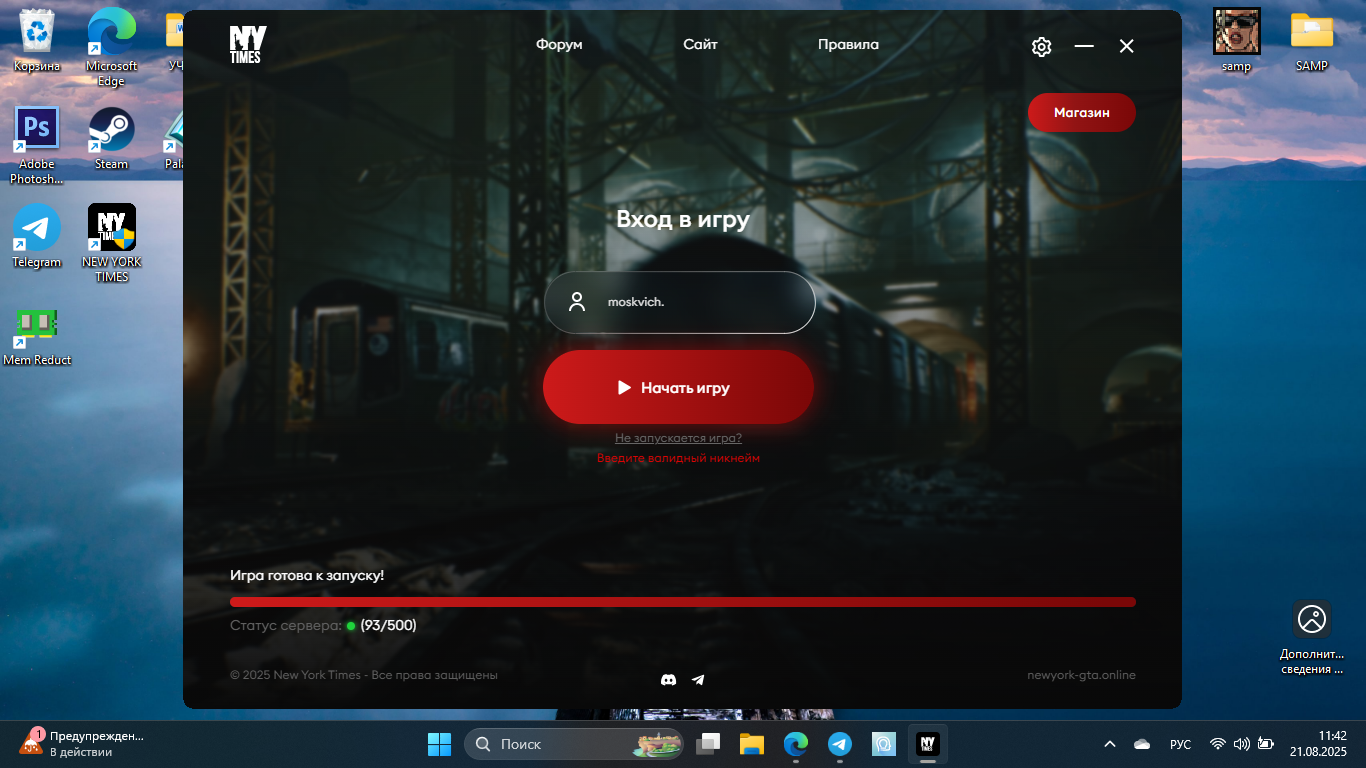Open the Правила menu item
1366x768 pixels.
[x=848, y=45]
